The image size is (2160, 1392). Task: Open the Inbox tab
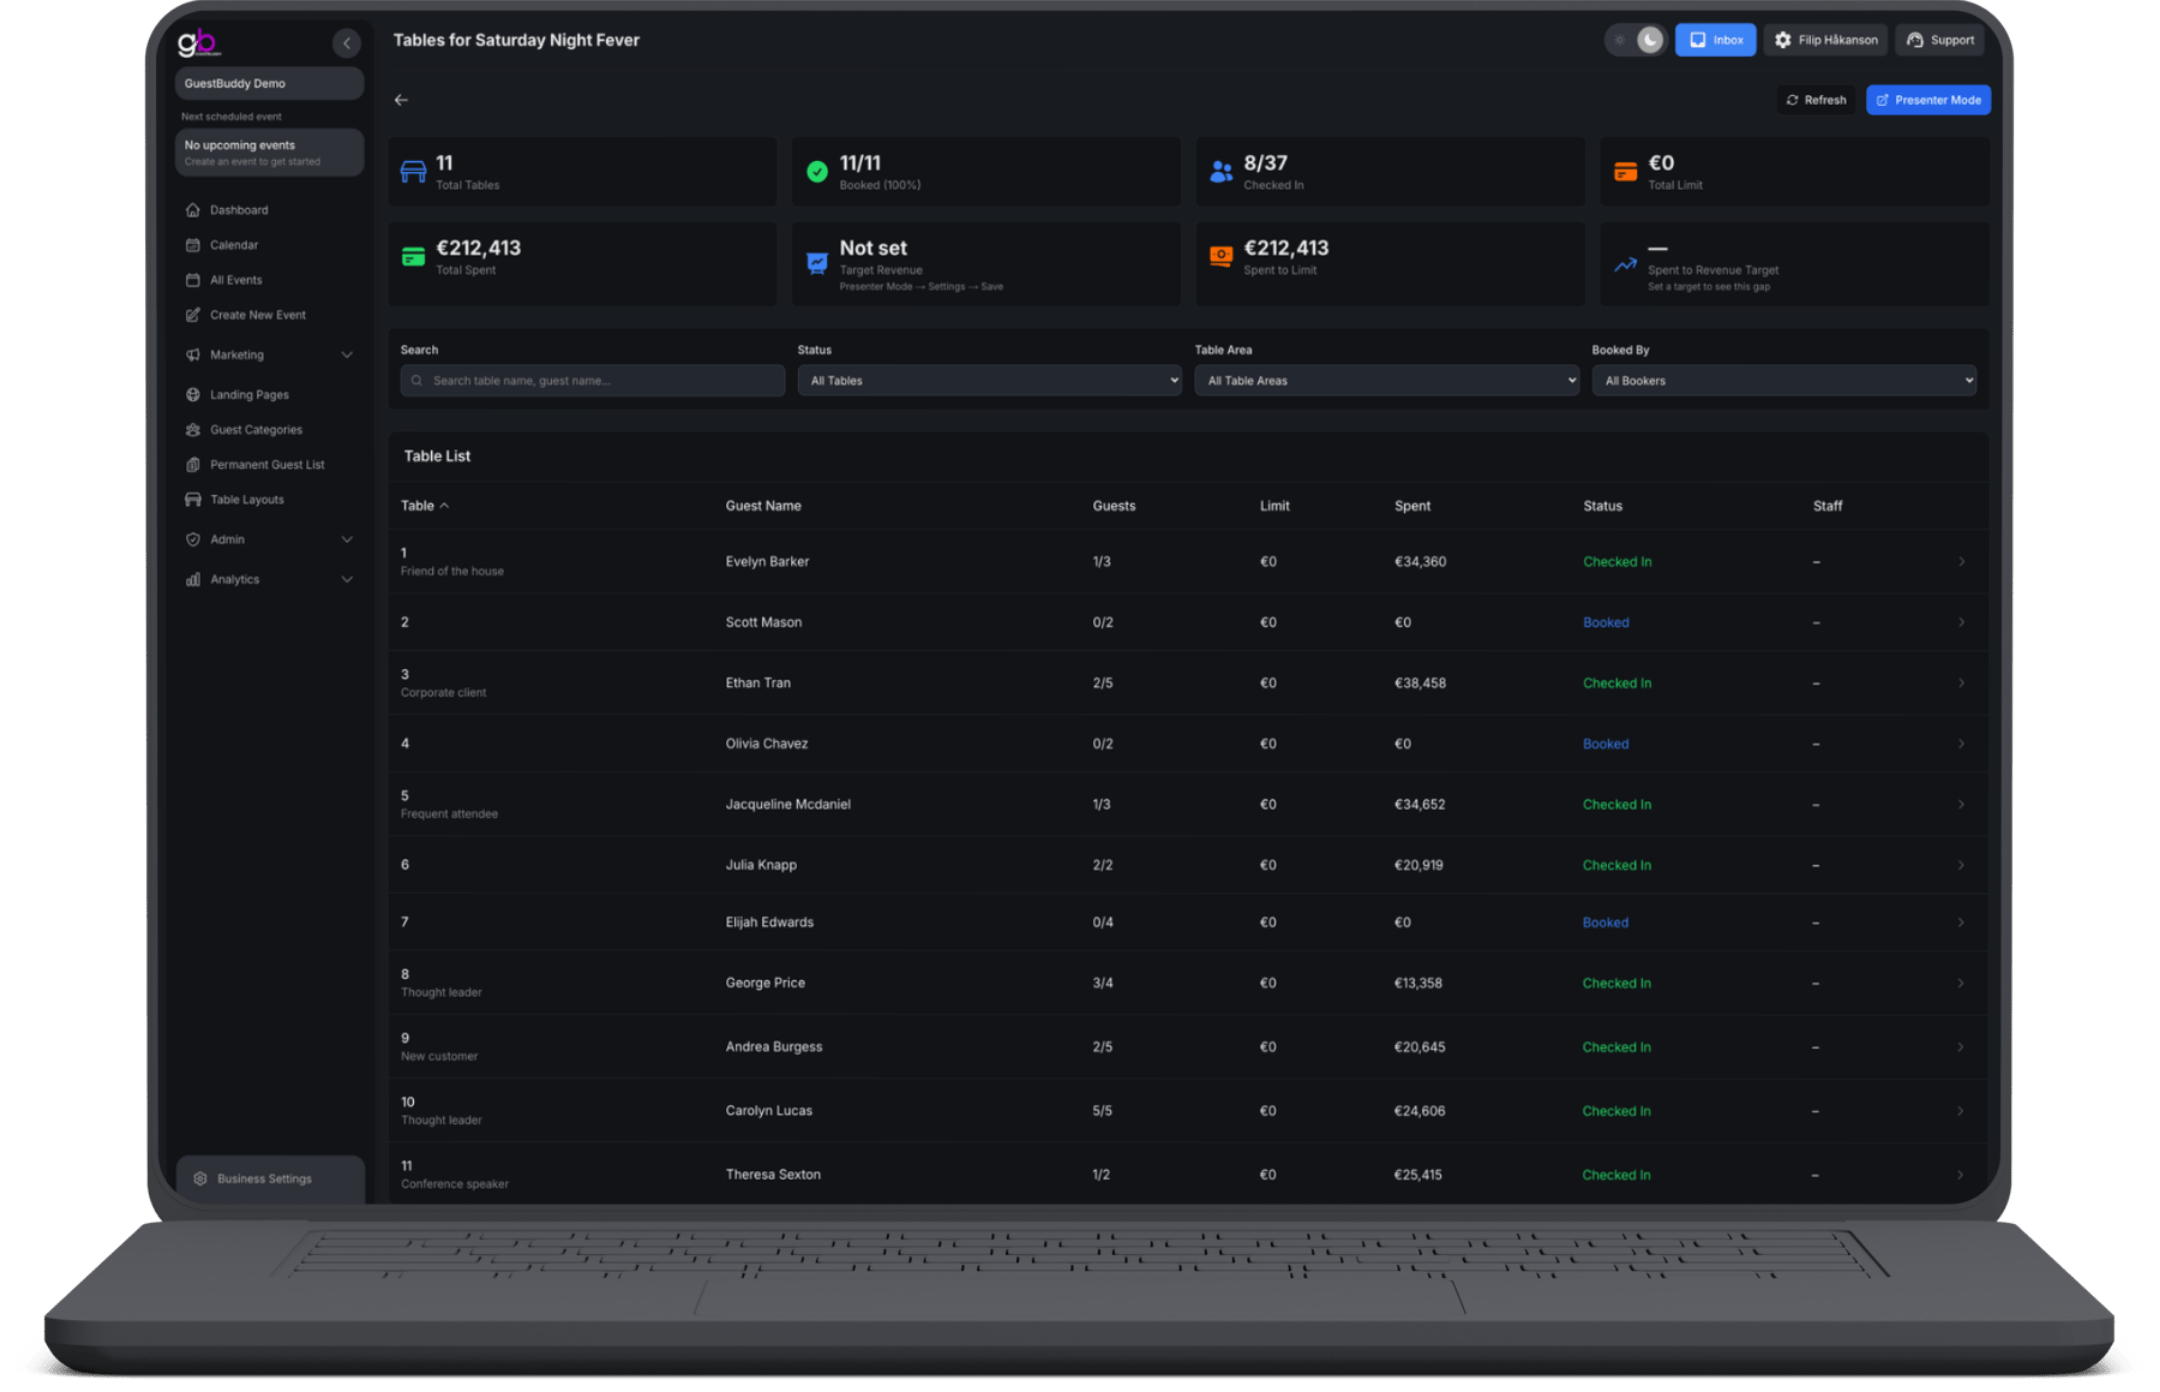pyautogui.click(x=1715, y=40)
